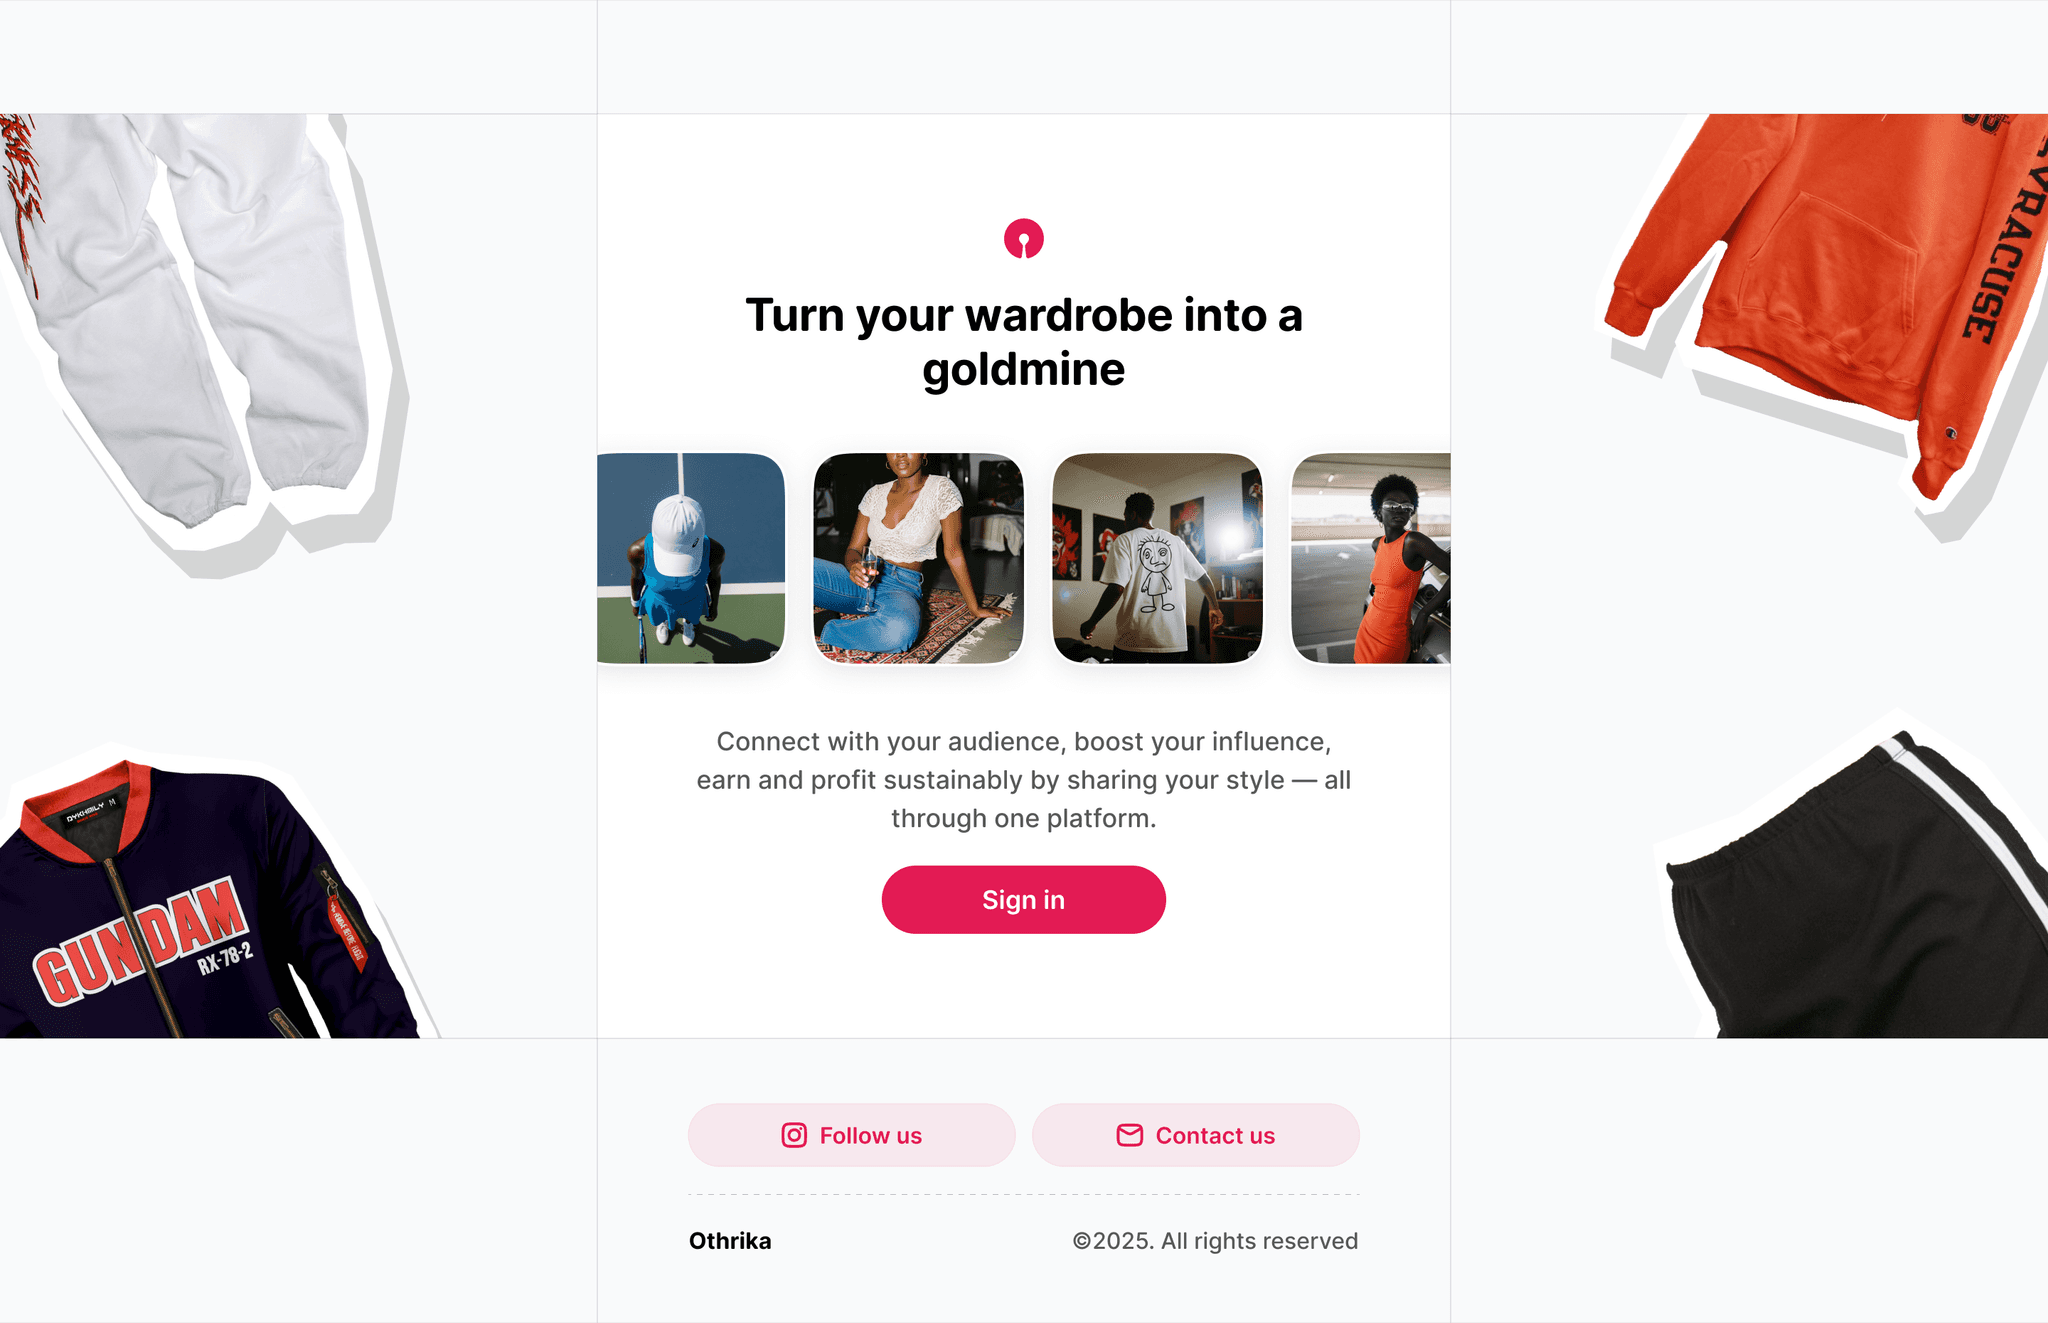Image resolution: width=2048 pixels, height=1323 pixels.
Task: Open the white graphic t-shirt photo
Action: pyautogui.click(x=1157, y=558)
